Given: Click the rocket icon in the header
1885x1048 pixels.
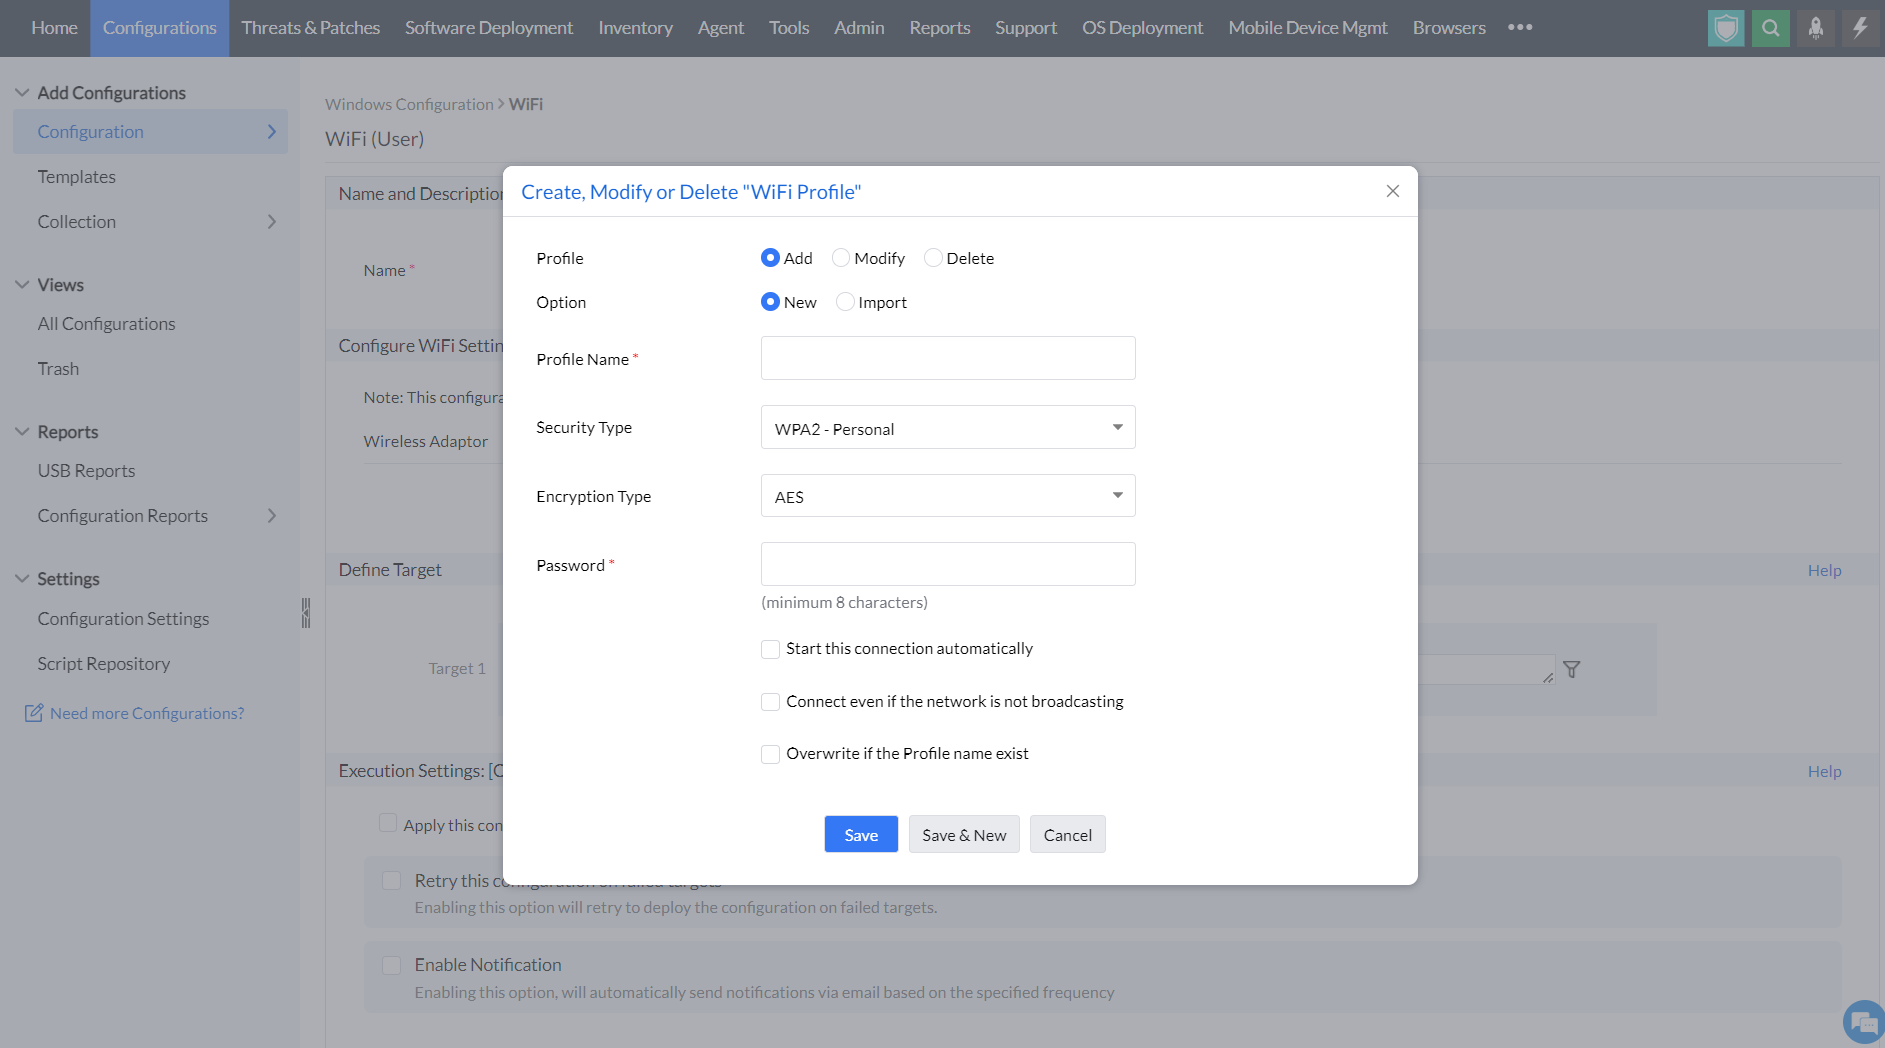Looking at the screenshot, I should [x=1816, y=28].
